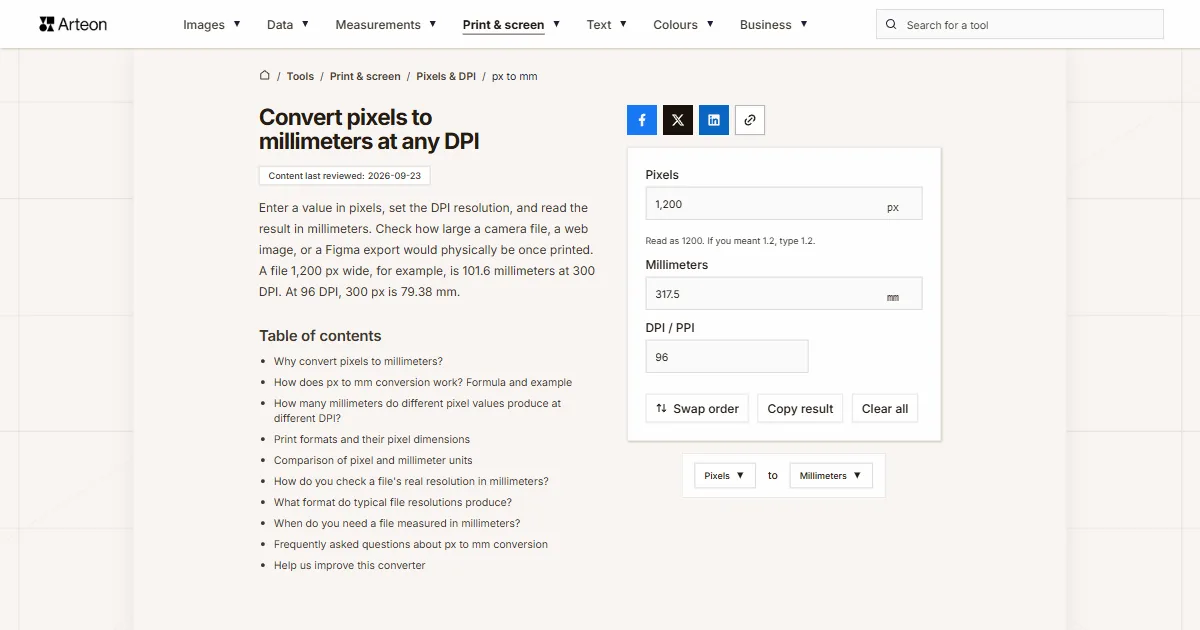This screenshot has height=630, width=1200.
Task: Follow the Print & screen breadcrumb link
Action: point(365,76)
